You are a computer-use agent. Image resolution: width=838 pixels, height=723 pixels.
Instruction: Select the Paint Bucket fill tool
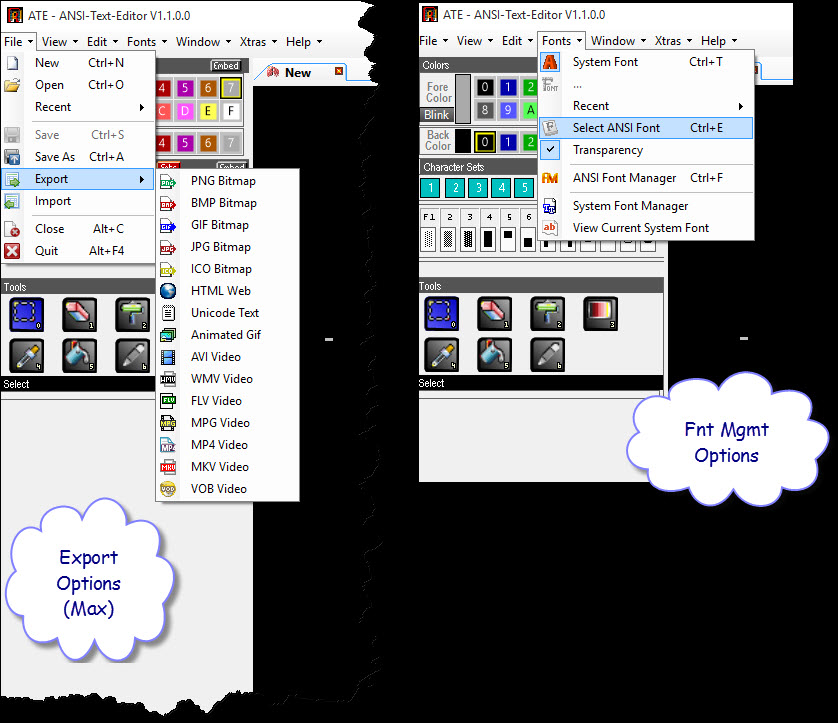(78, 355)
